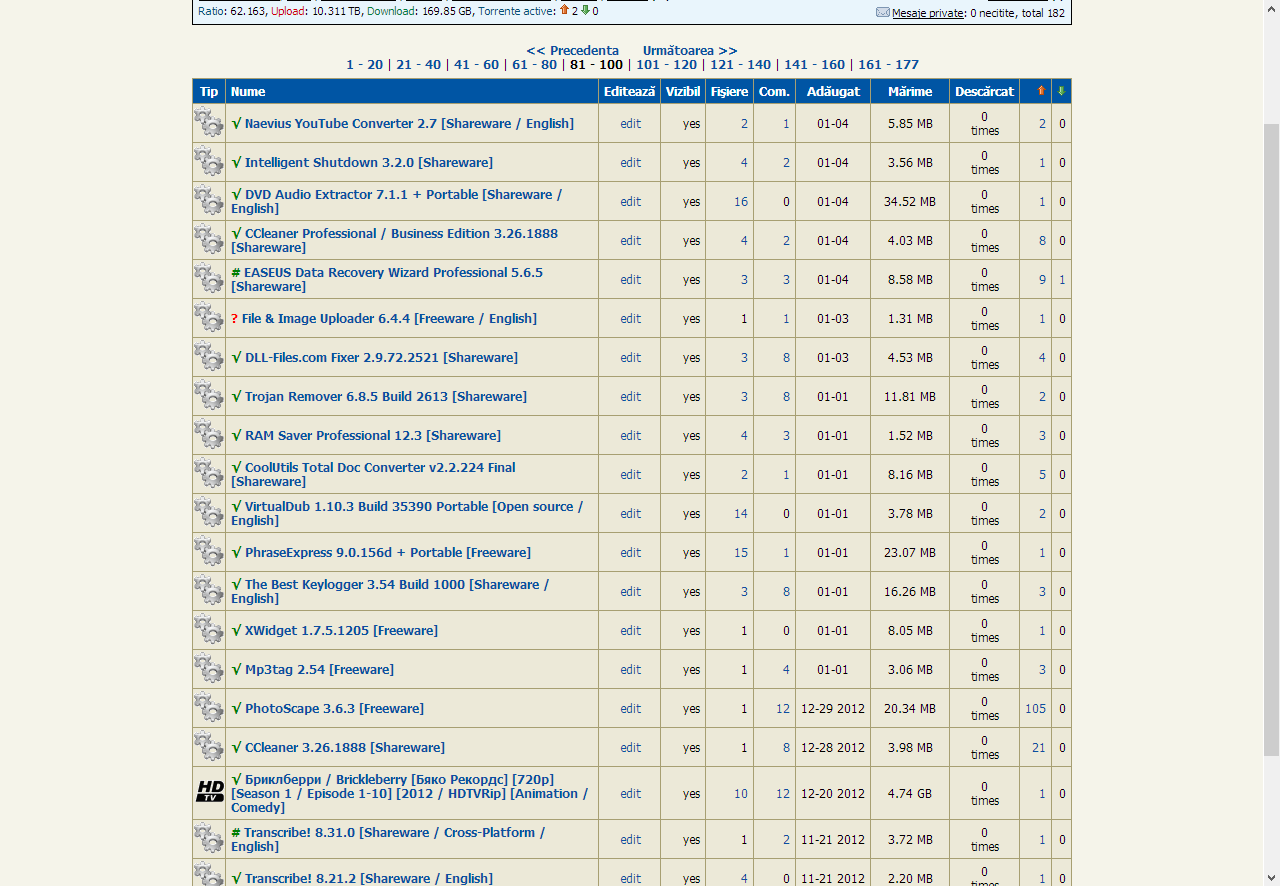The height and width of the screenshot is (886, 1280).
Task: Click category icon for Transcribe! 8.31.0 row
Action: [209, 839]
